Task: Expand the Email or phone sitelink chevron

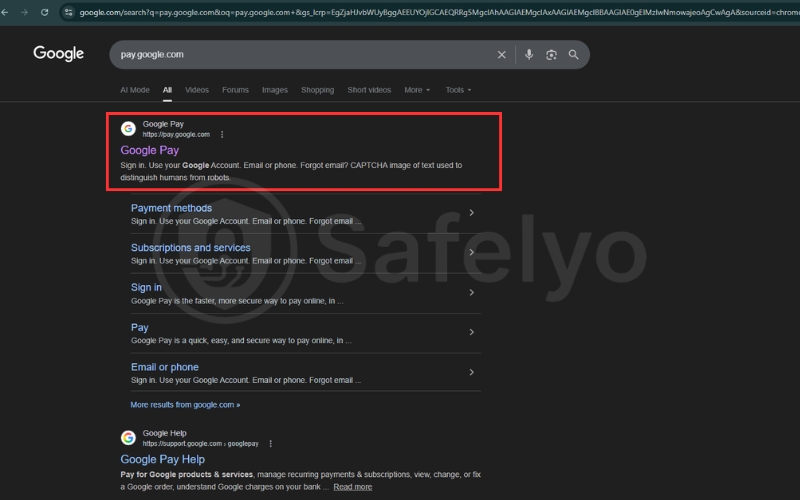Action: click(471, 372)
